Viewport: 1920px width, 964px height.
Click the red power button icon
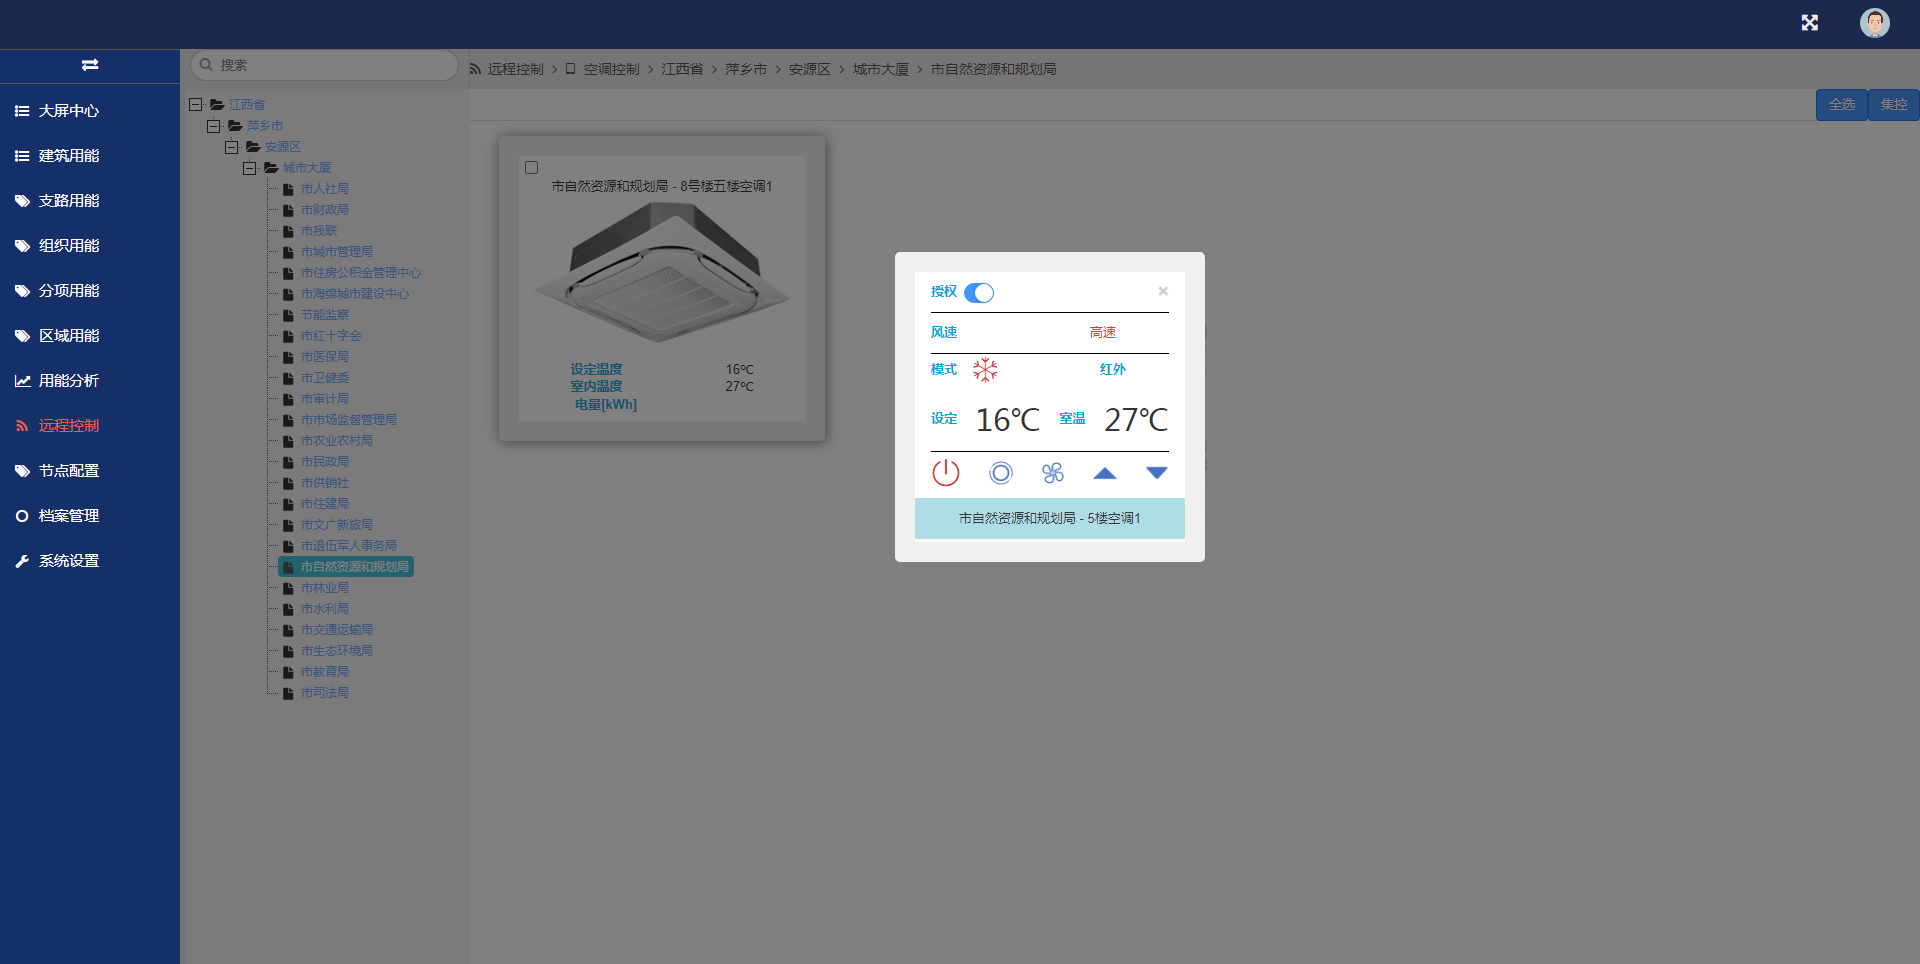945,473
